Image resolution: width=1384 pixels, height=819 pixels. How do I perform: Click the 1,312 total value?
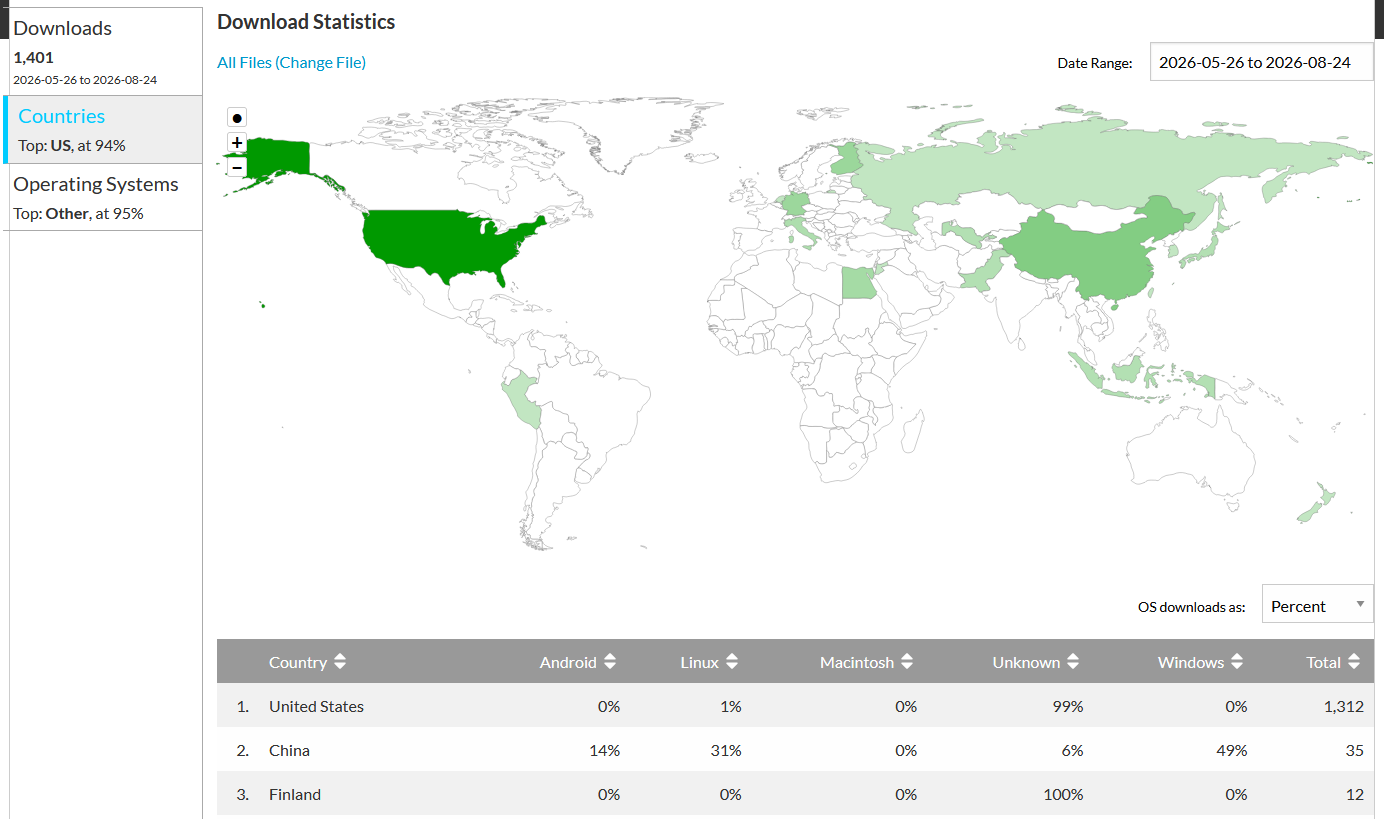pos(1343,706)
